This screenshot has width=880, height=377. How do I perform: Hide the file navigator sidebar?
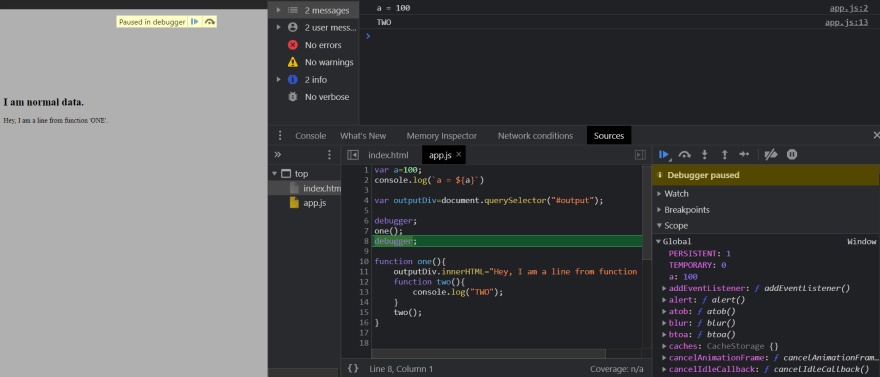pos(352,155)
